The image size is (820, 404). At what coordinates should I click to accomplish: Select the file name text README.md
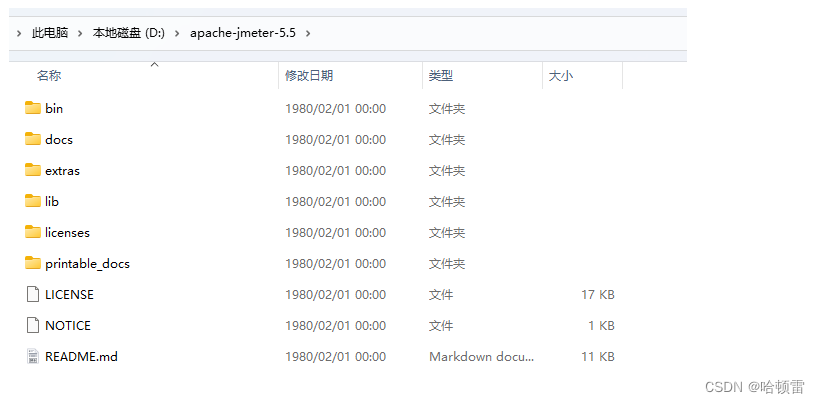(82, 357)
